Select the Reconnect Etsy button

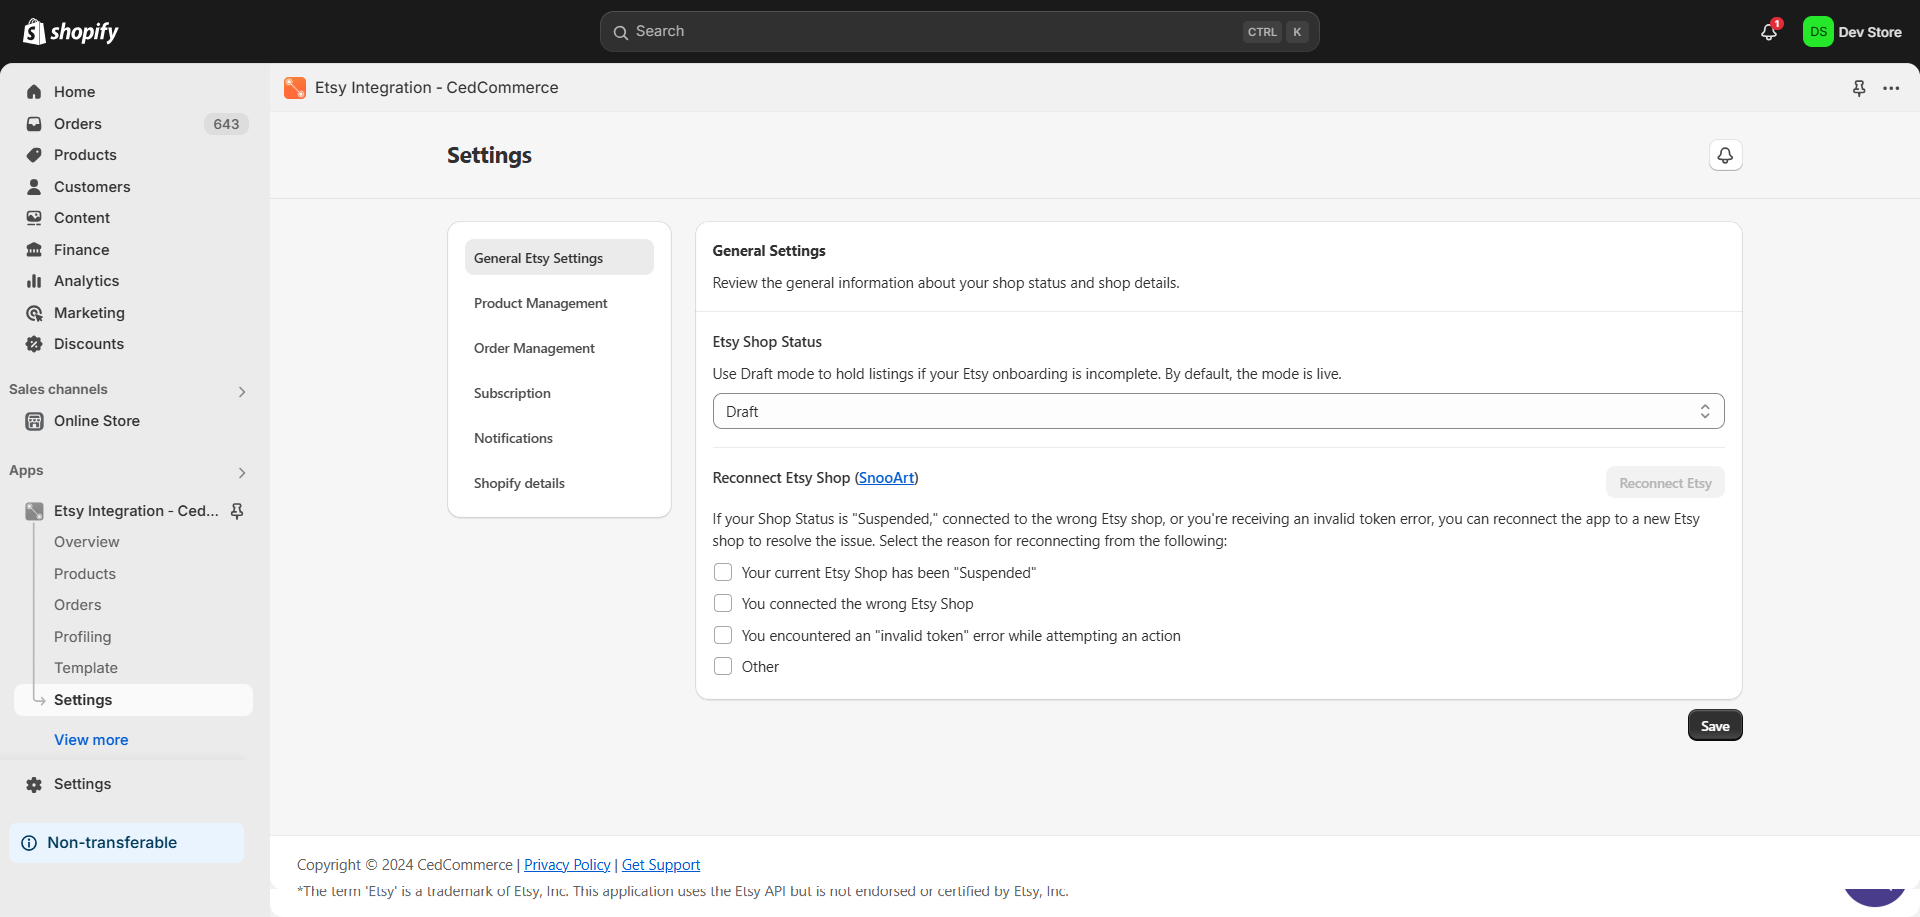tap(1665, 483)
